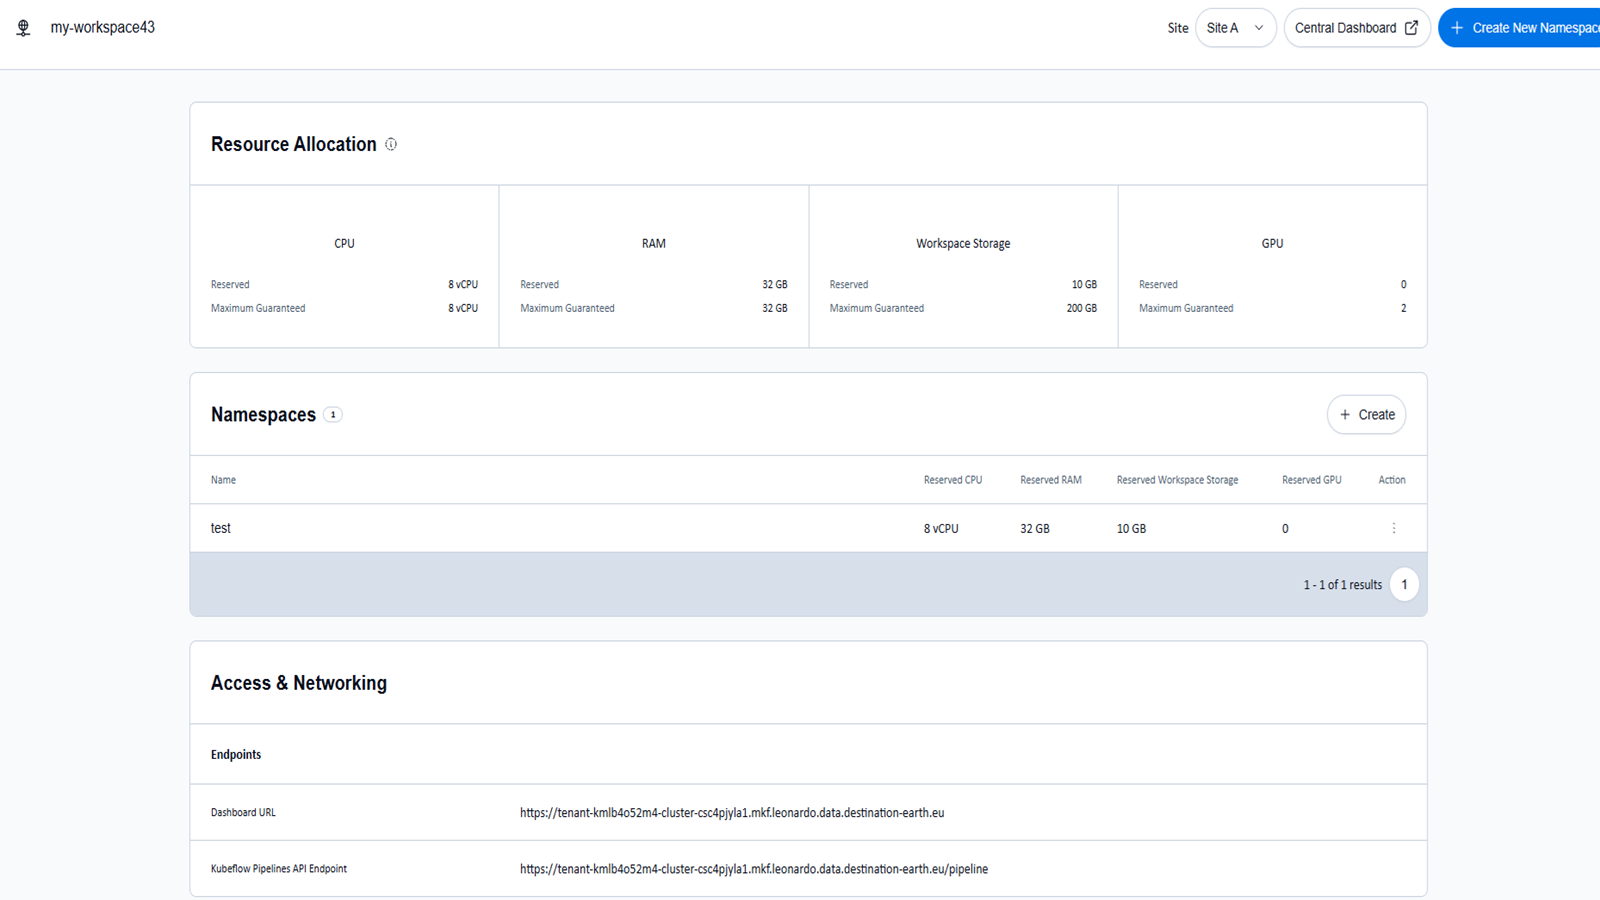Open the Resource Allocation info icon
Screen dimensions: 1600x900
click(391, 144)
